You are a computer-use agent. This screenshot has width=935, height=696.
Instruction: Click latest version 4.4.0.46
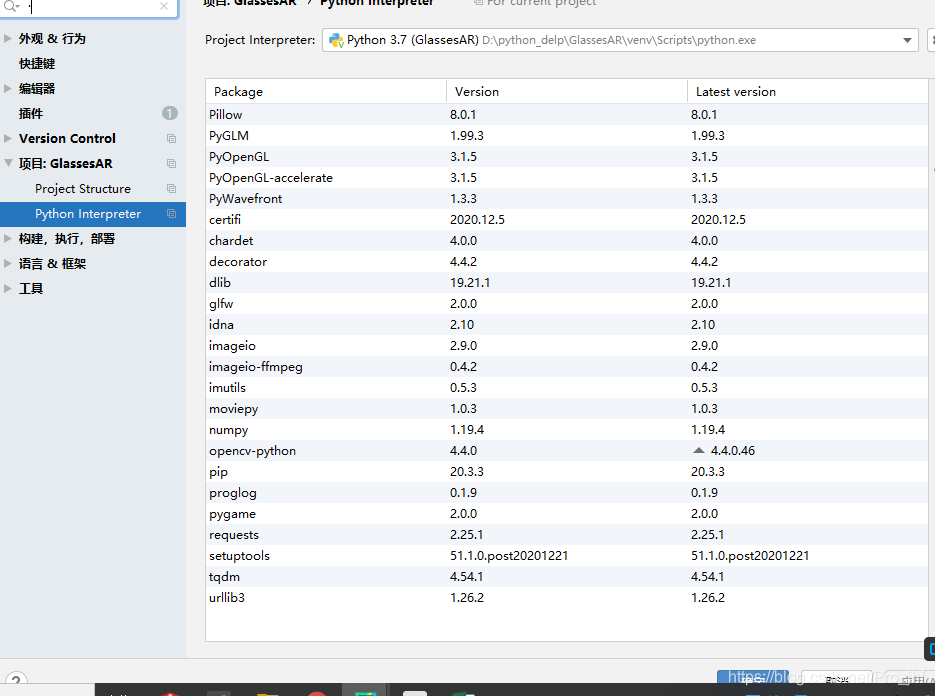pyautogui.click(x=733, y=450)
